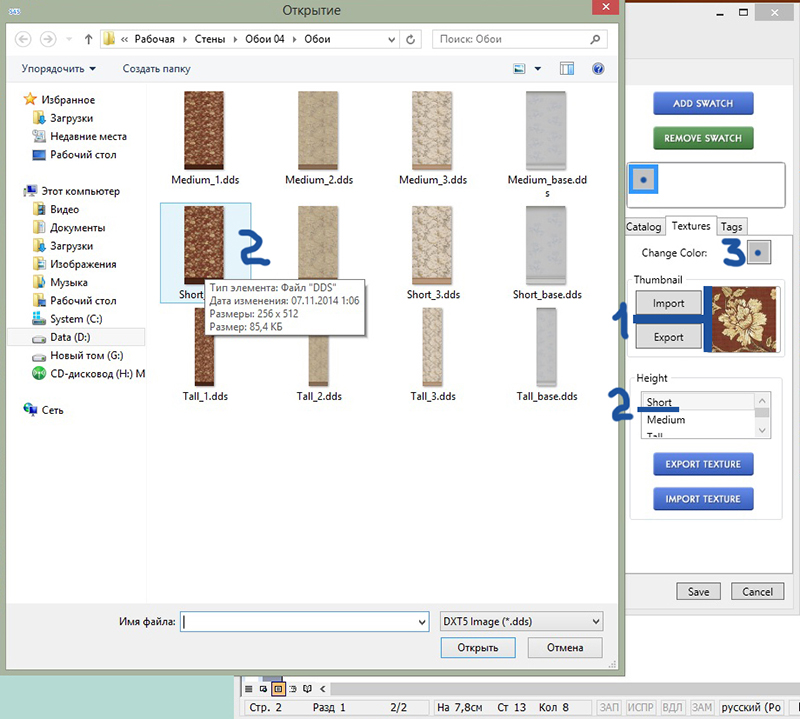Click the Up one level arrow icon
Screen dimensions: 800x719
coord(89,40)
